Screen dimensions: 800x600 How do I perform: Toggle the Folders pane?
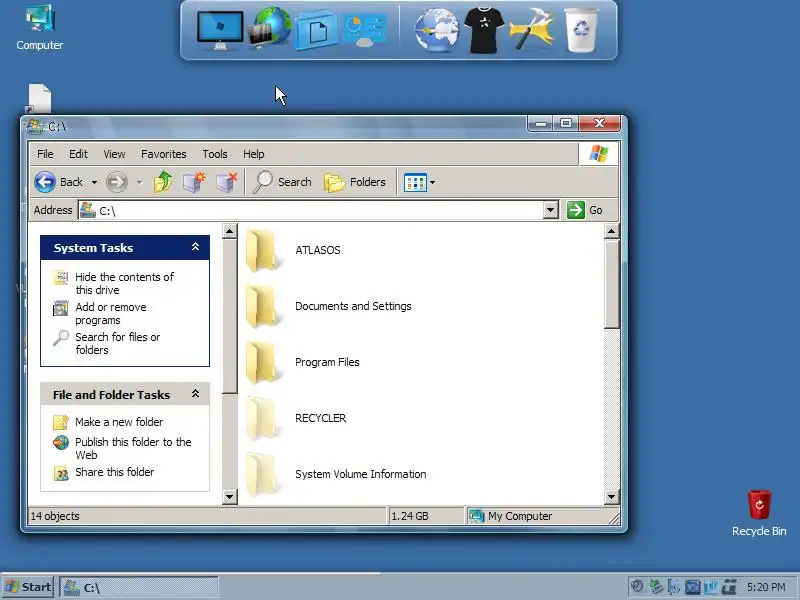pyautogui.click(x=355, y=182)
